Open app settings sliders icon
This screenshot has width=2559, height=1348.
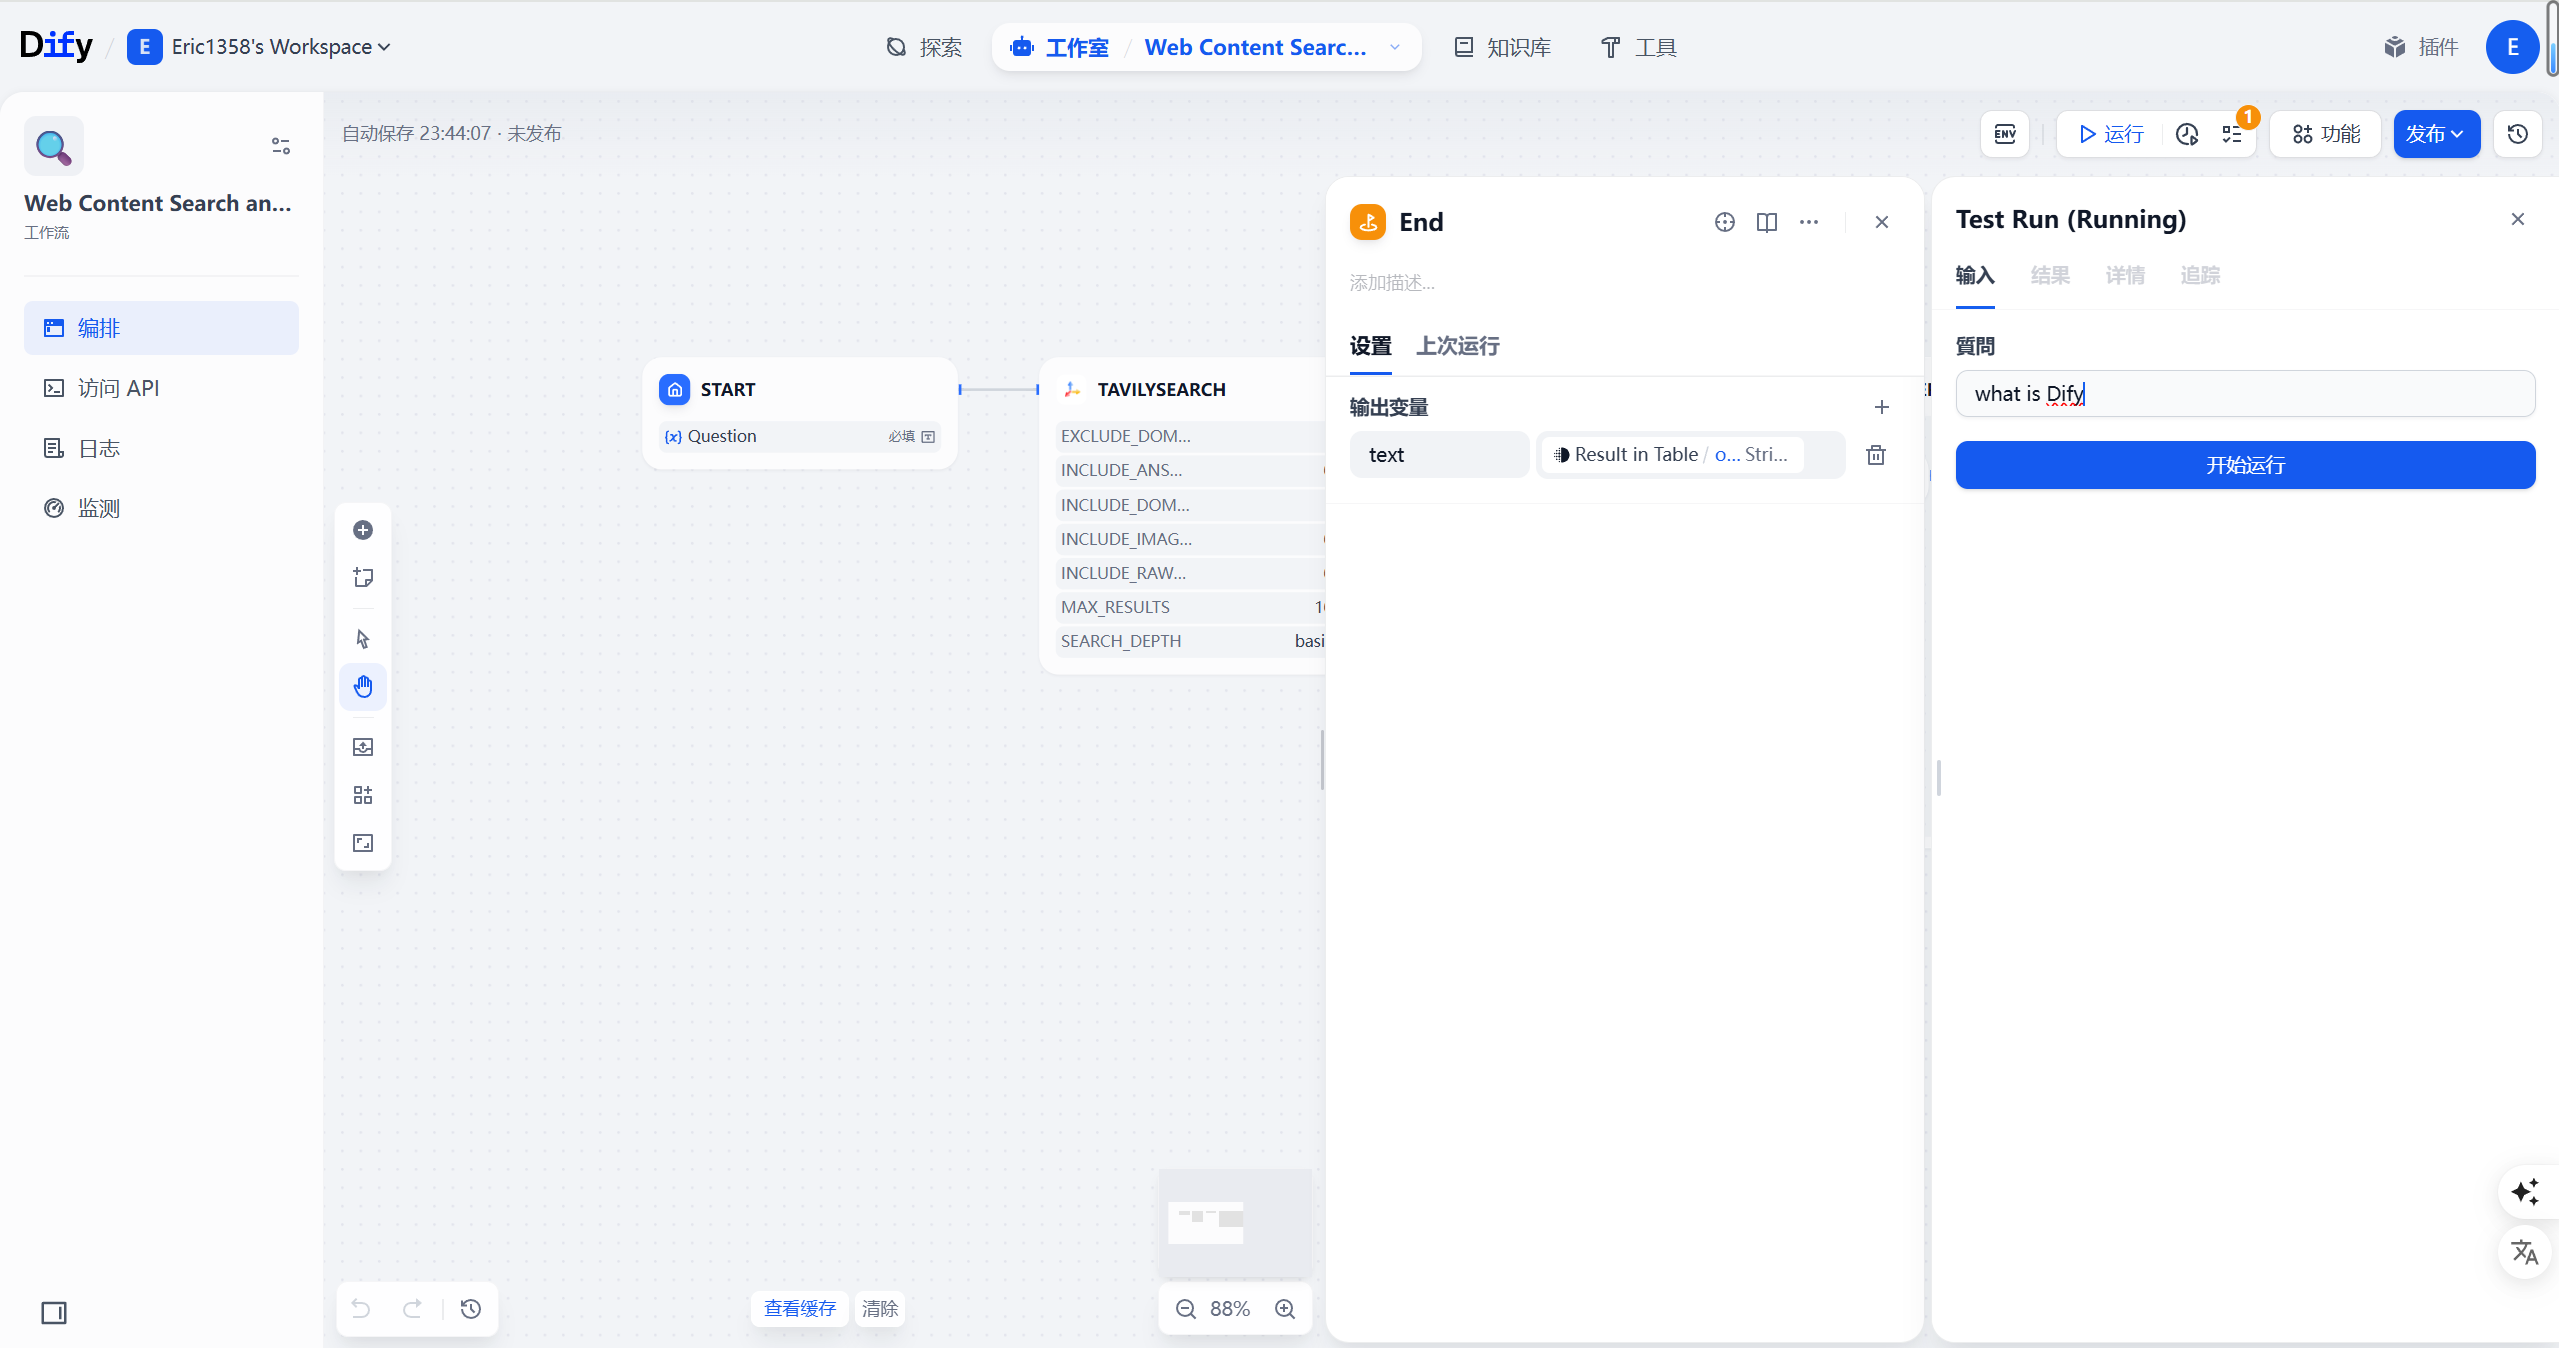281,146
